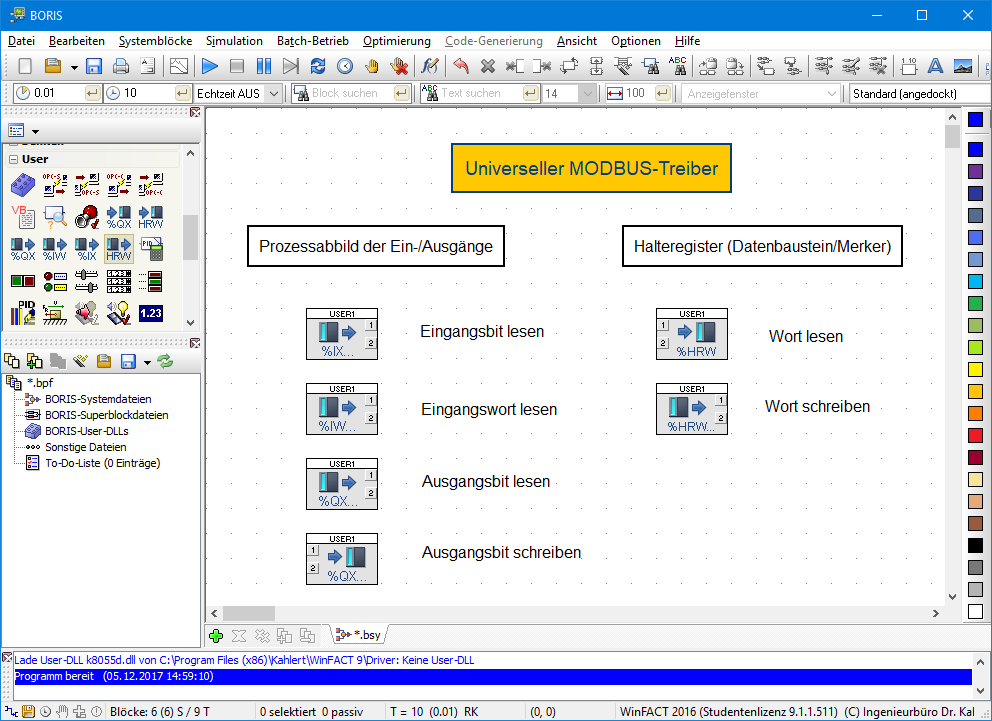Click the green plus add-sheet icon

216,636
